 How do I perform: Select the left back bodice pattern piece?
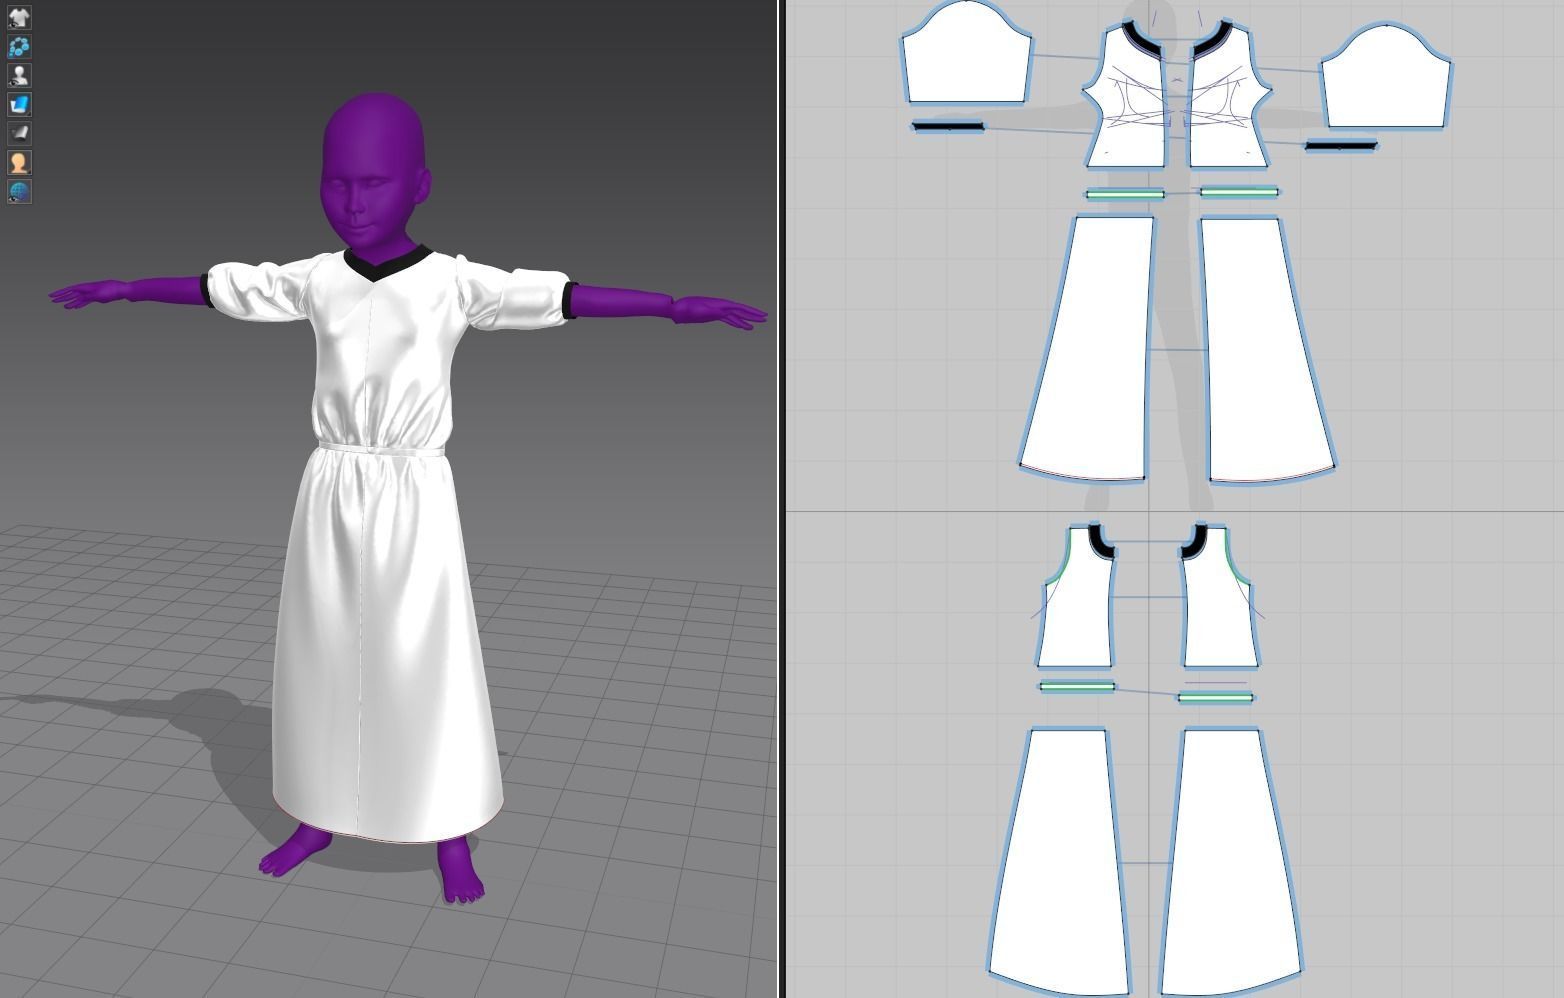pos(1076,596)
